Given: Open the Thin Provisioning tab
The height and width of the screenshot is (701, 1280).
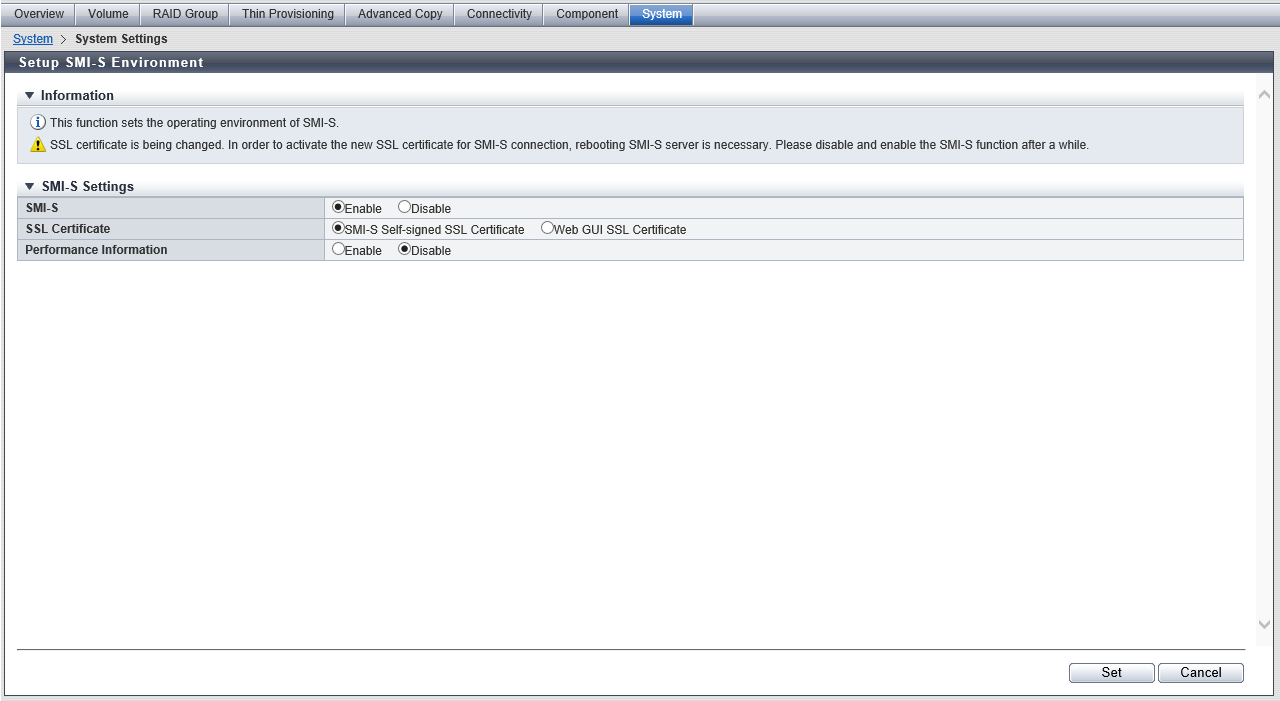Looking at the screenshot, I should pyautogui.click(x=287, y=14).
